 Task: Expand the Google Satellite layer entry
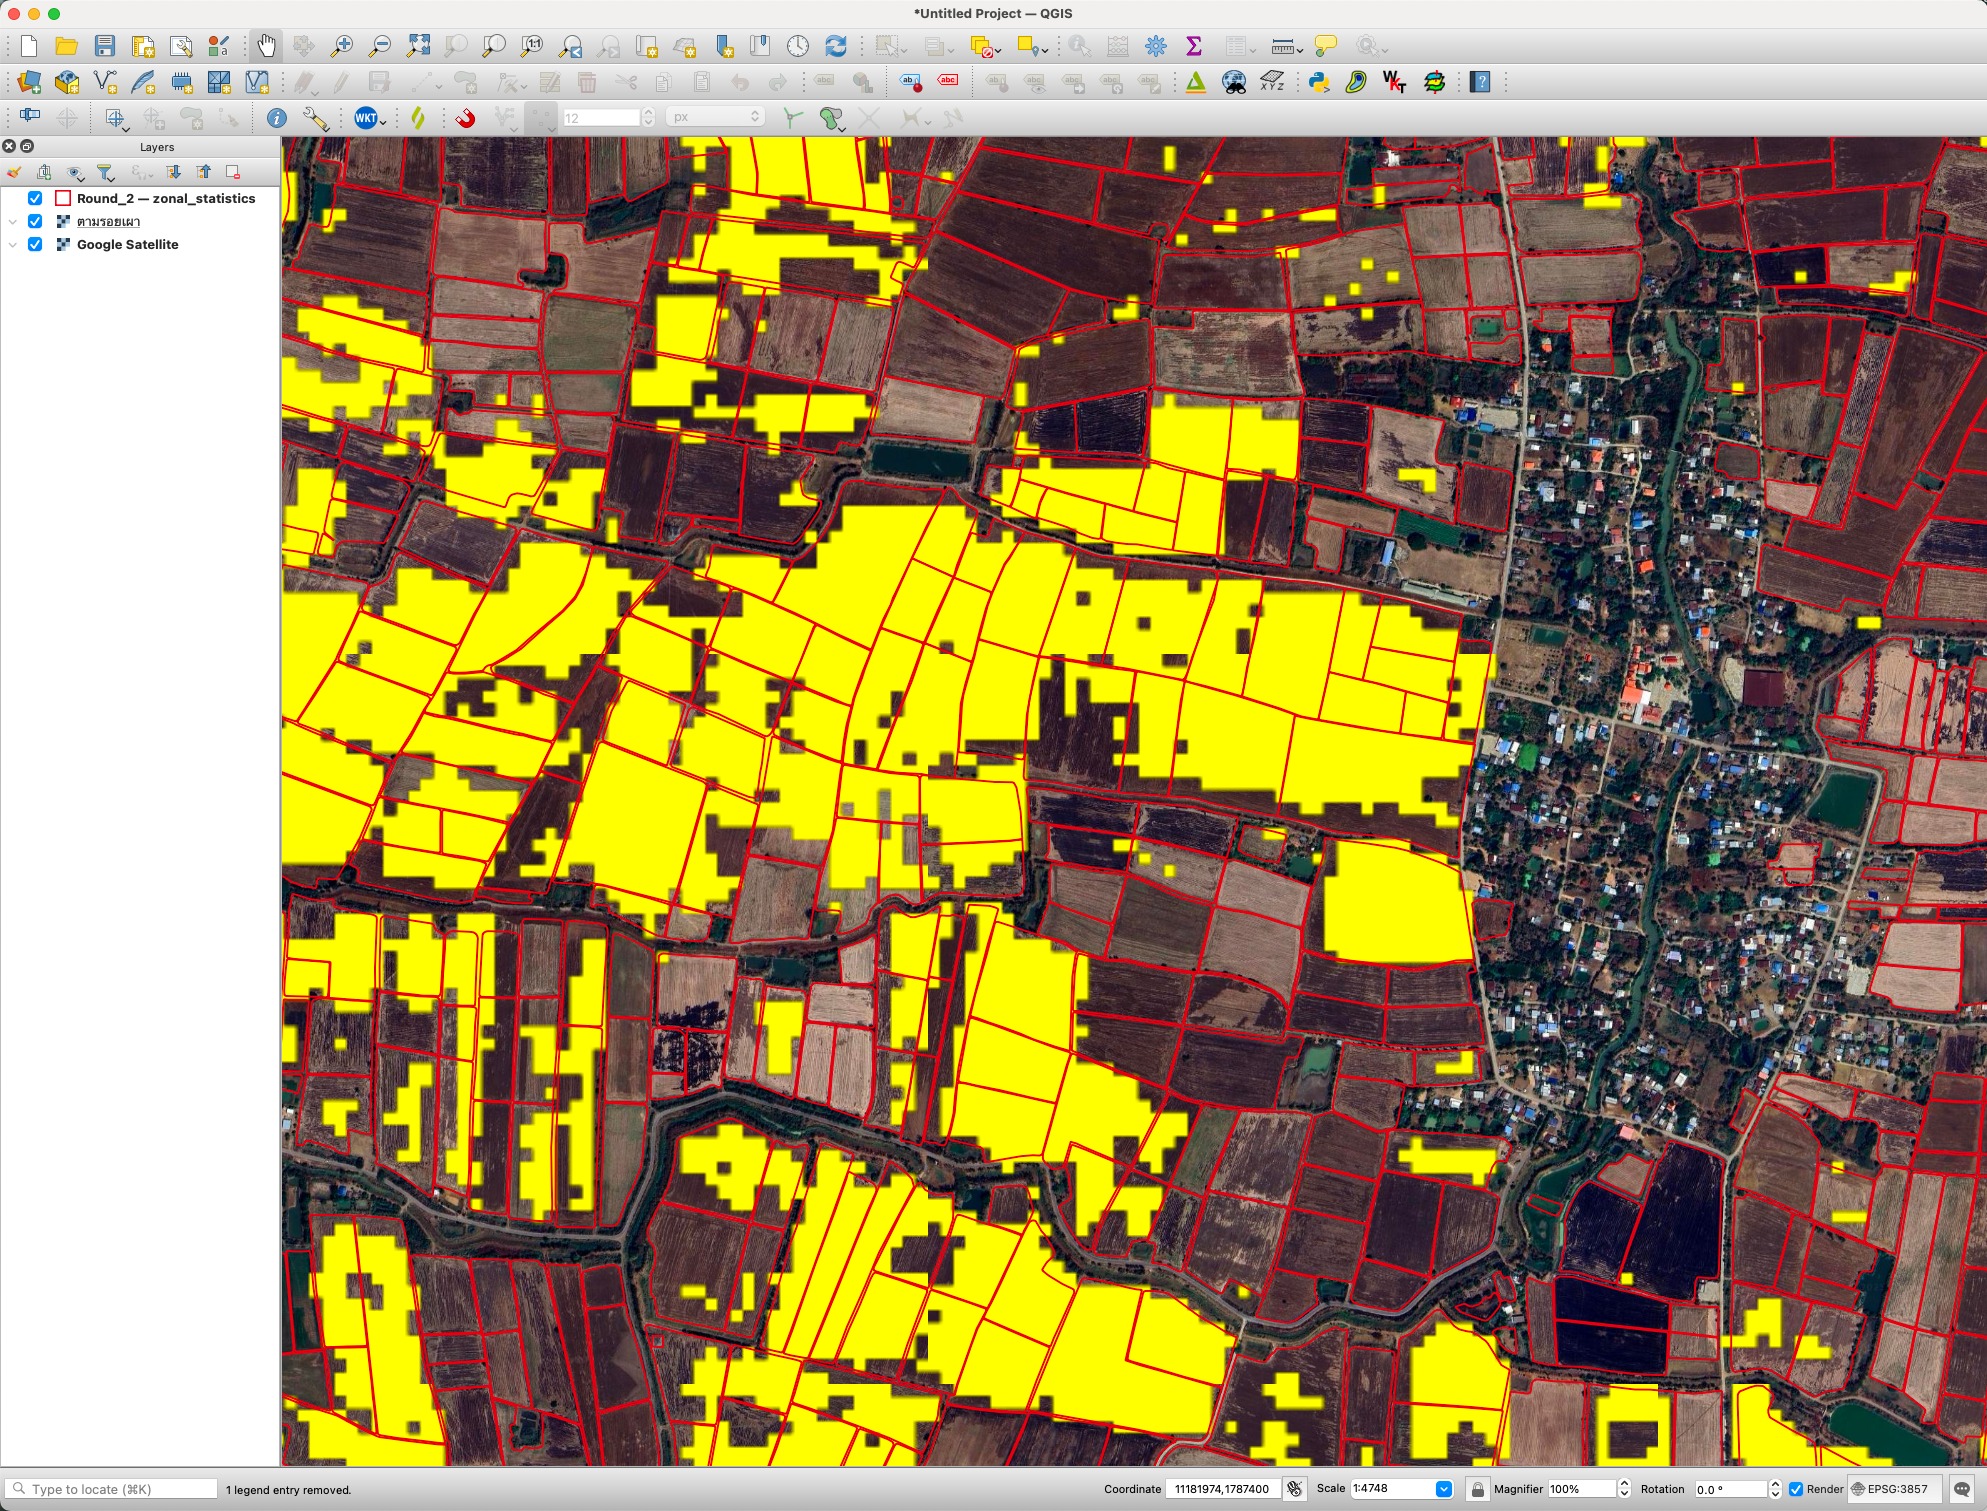click(x=13, y=244)
